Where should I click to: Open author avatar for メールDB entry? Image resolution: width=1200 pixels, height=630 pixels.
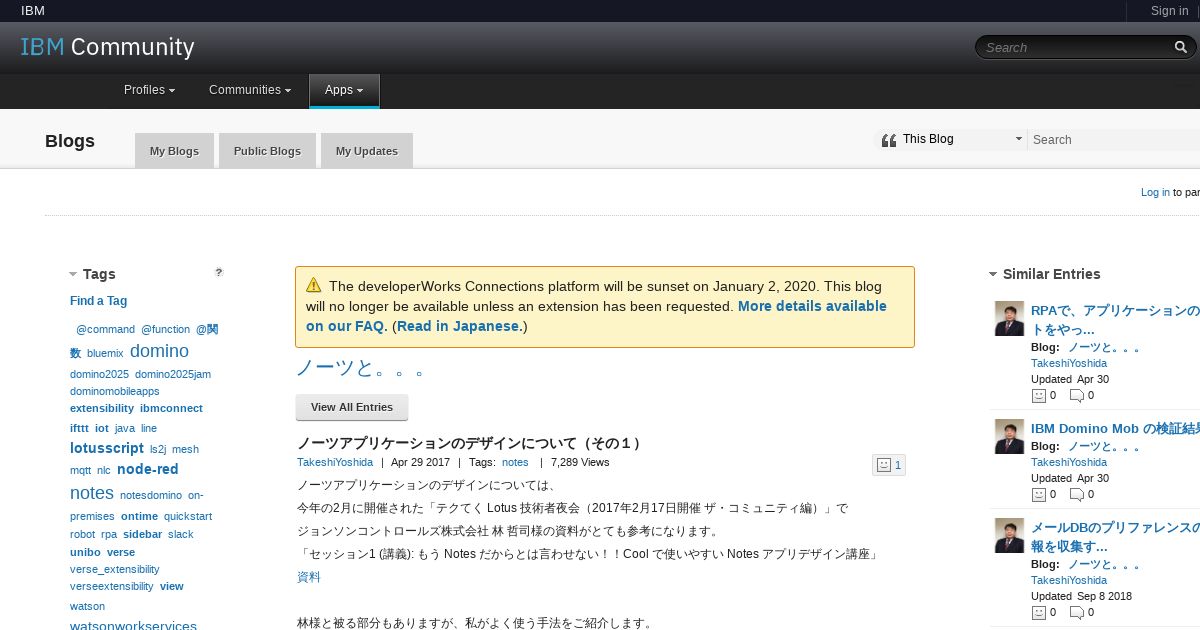[1009, 535]
